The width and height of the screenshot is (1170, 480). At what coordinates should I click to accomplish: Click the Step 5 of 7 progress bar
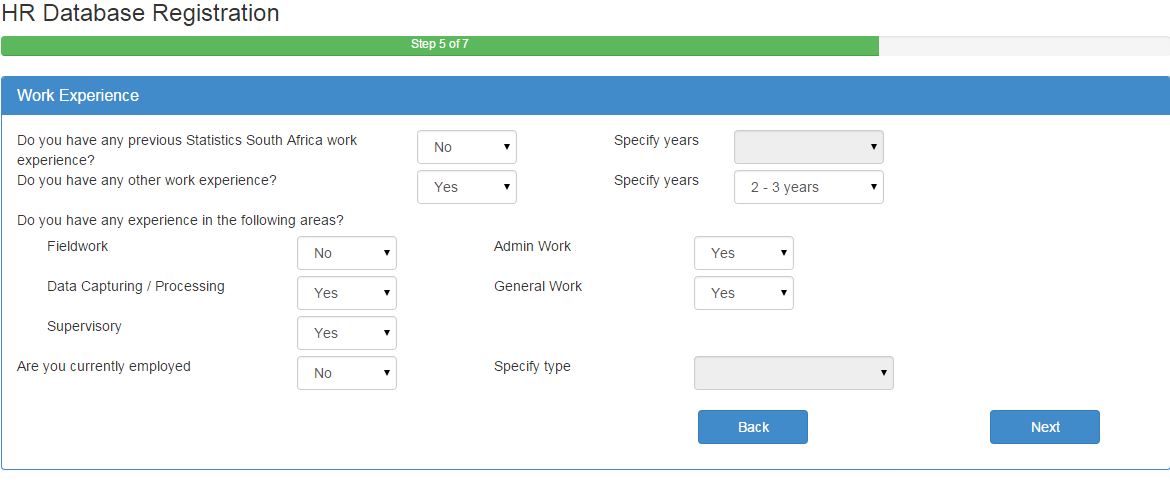[439, 46]
